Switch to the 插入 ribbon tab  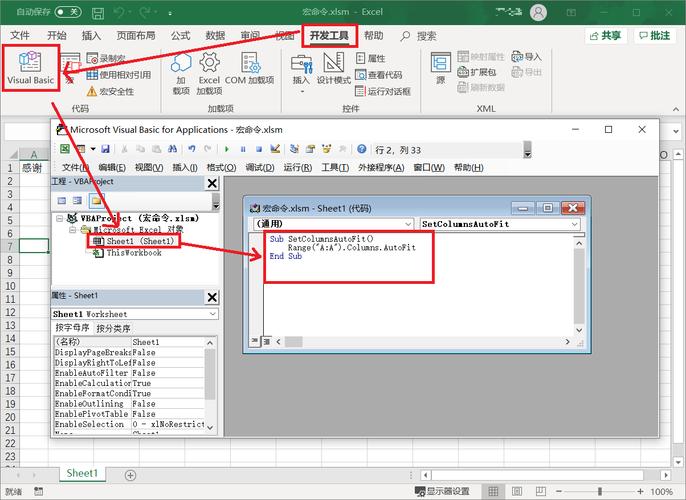[x=91, y=35]
